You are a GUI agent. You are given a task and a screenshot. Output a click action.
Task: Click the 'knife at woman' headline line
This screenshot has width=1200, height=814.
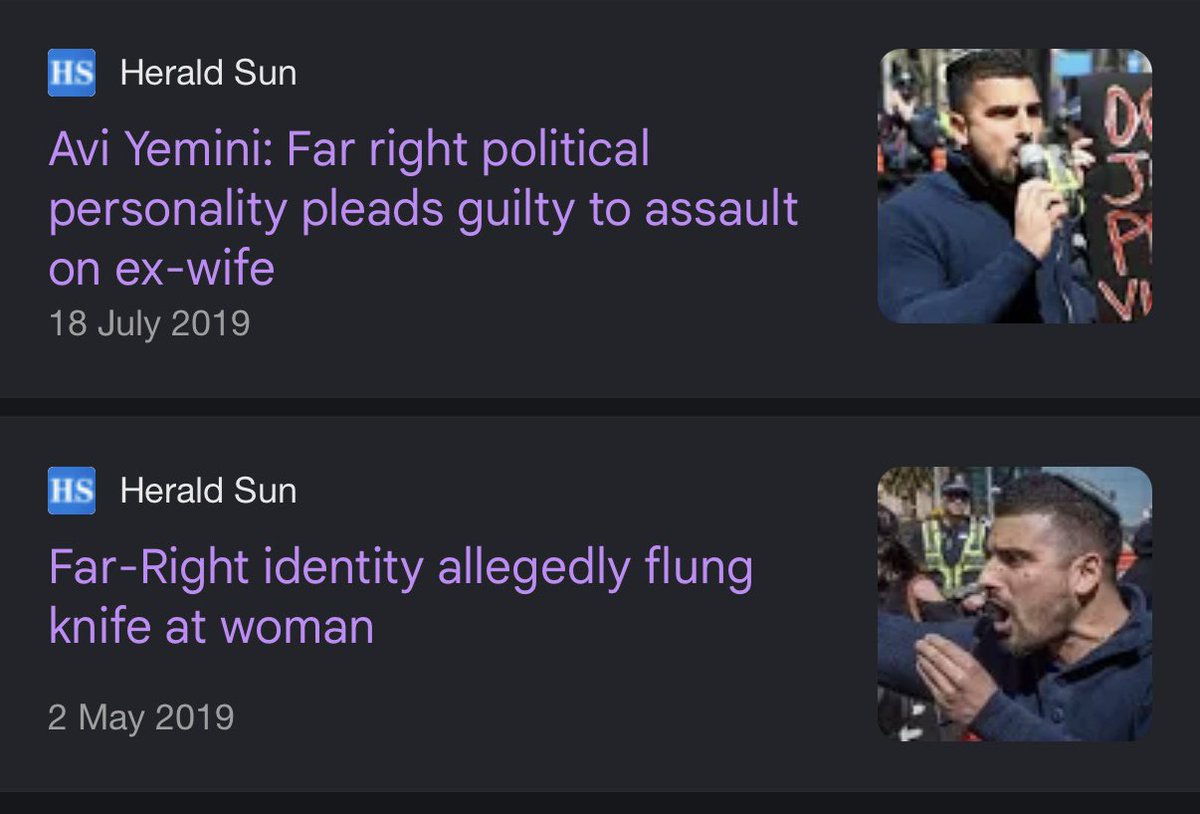click(x=211, y=626)
